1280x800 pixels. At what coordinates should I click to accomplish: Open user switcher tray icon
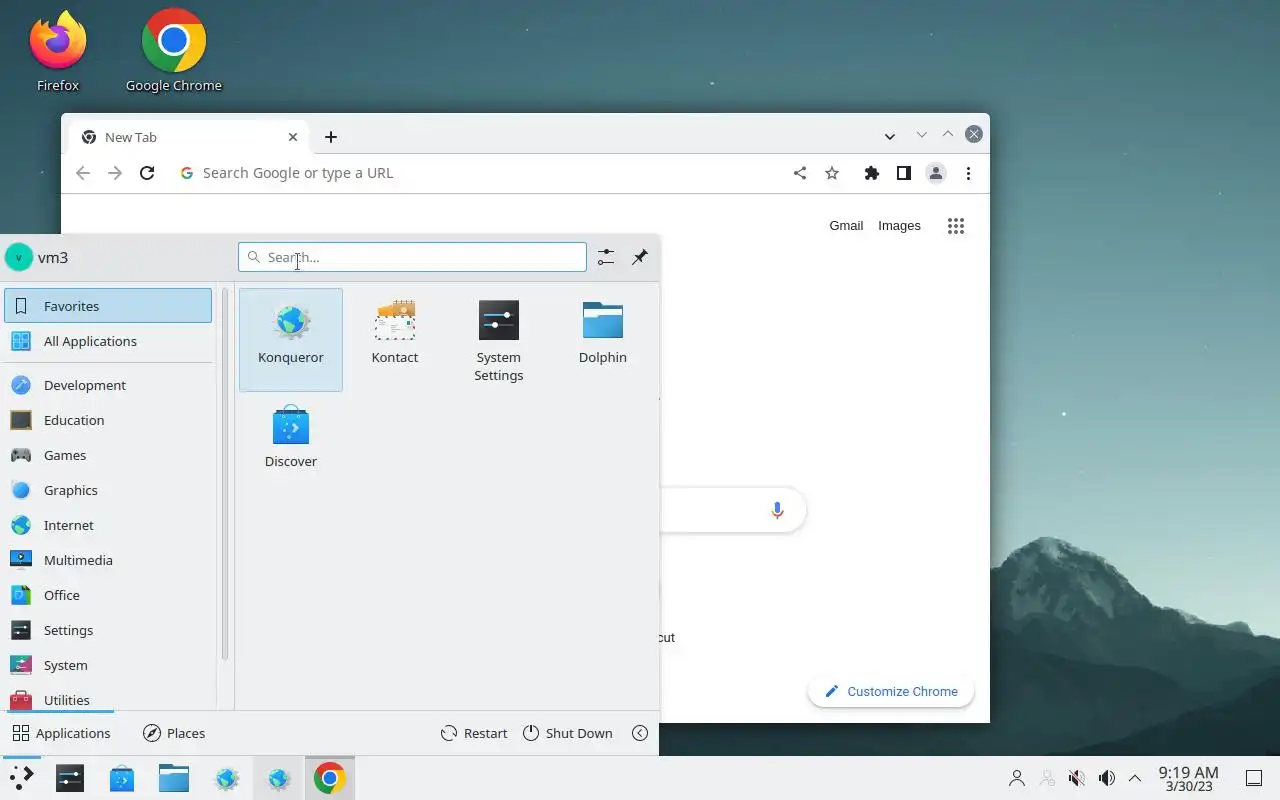pos(1017,778)
